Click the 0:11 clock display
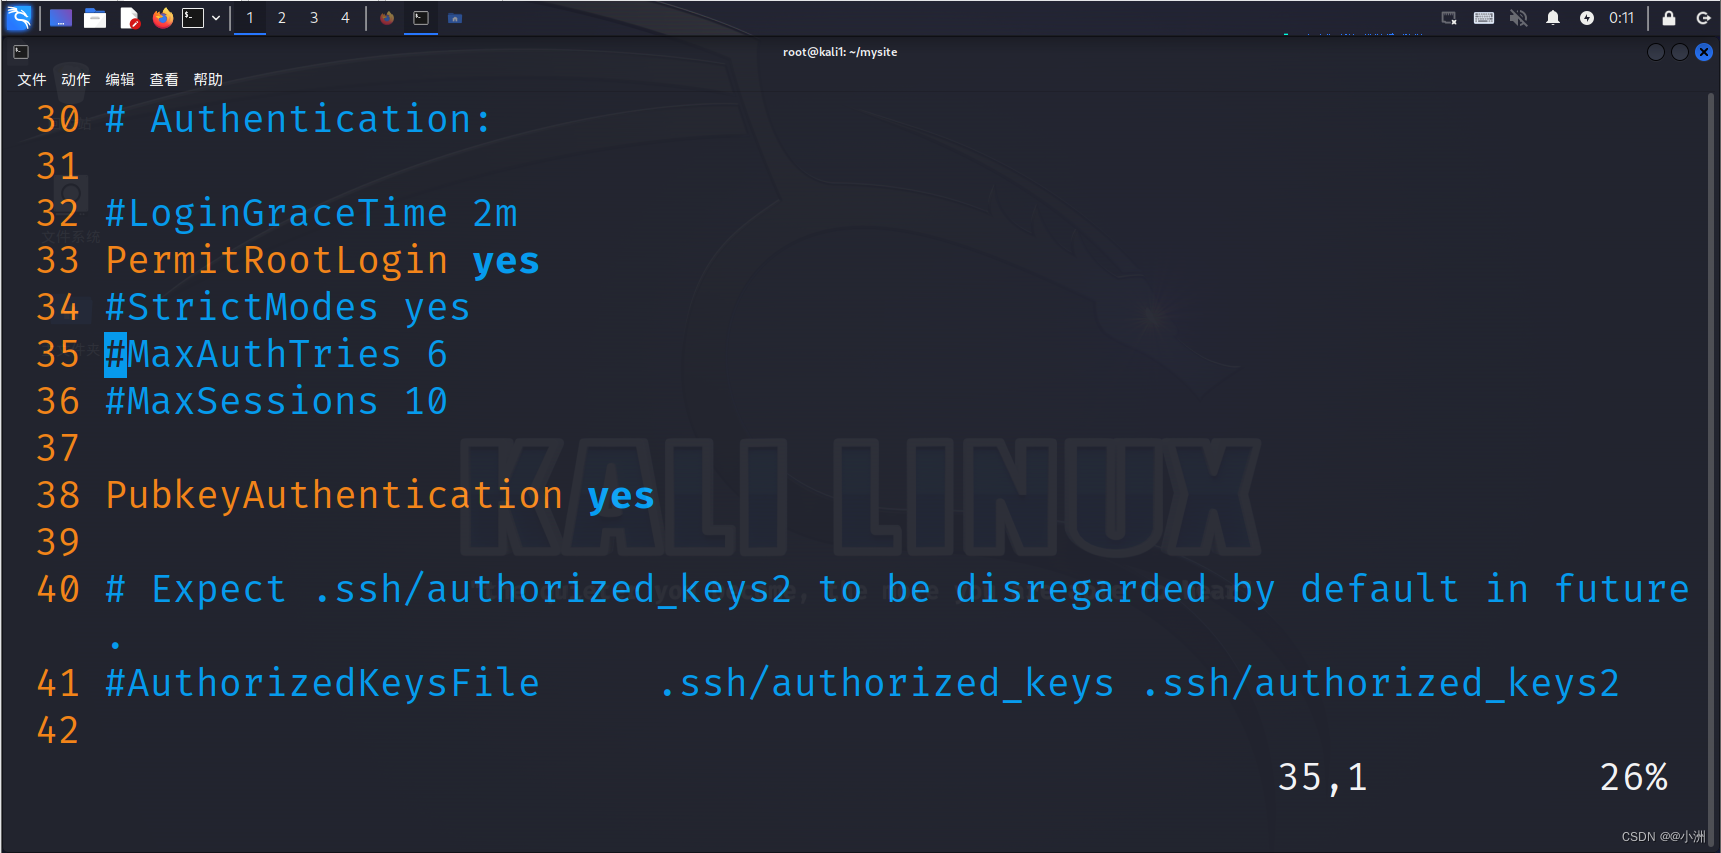Image resolution: width=1721 pixels, height=853 pixels. pos(1623,17)
